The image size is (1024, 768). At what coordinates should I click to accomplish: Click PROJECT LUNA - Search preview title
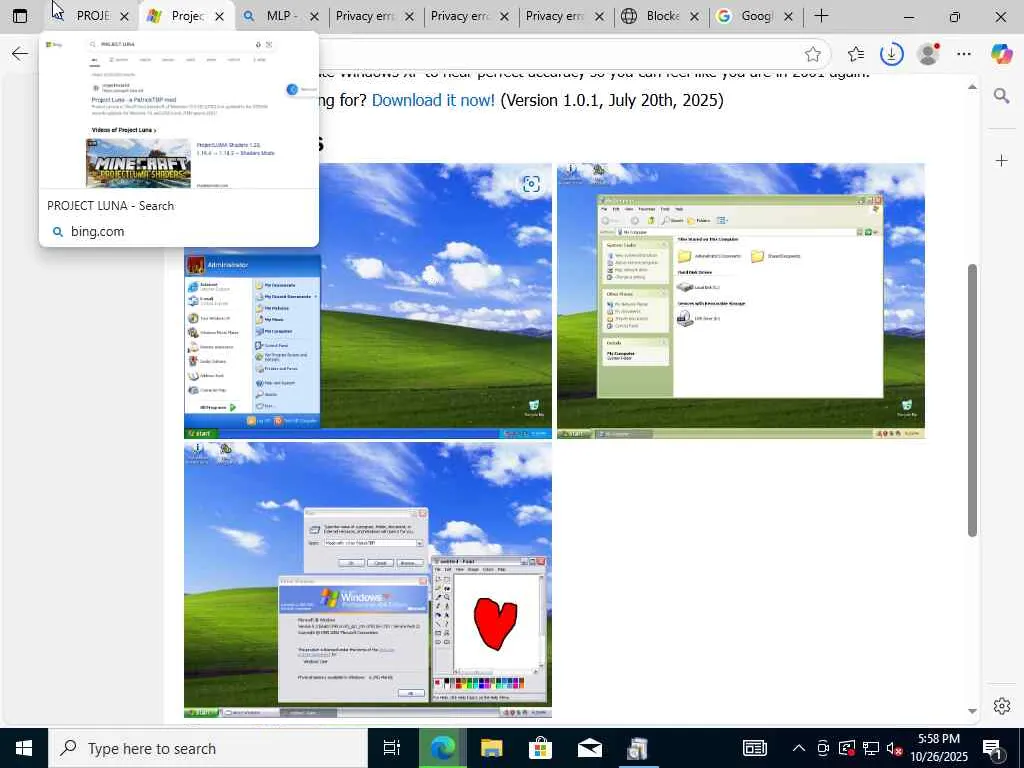coord(110,206)
